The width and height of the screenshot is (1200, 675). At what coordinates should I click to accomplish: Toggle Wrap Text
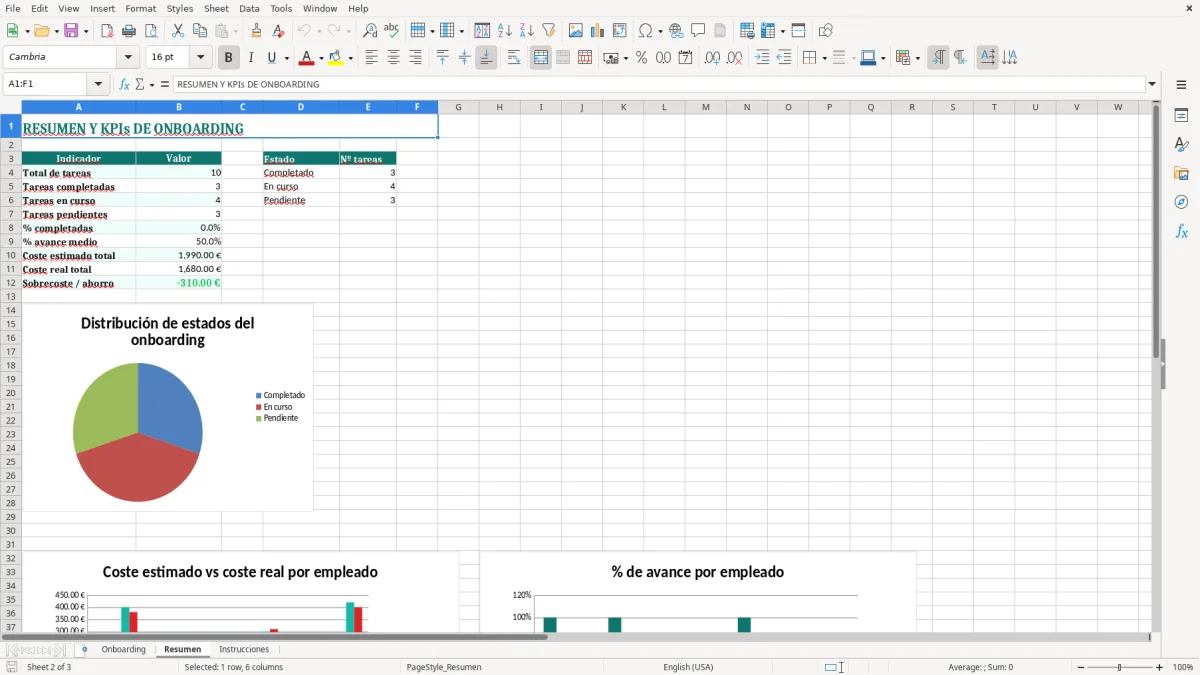click(x=514, y=58)
